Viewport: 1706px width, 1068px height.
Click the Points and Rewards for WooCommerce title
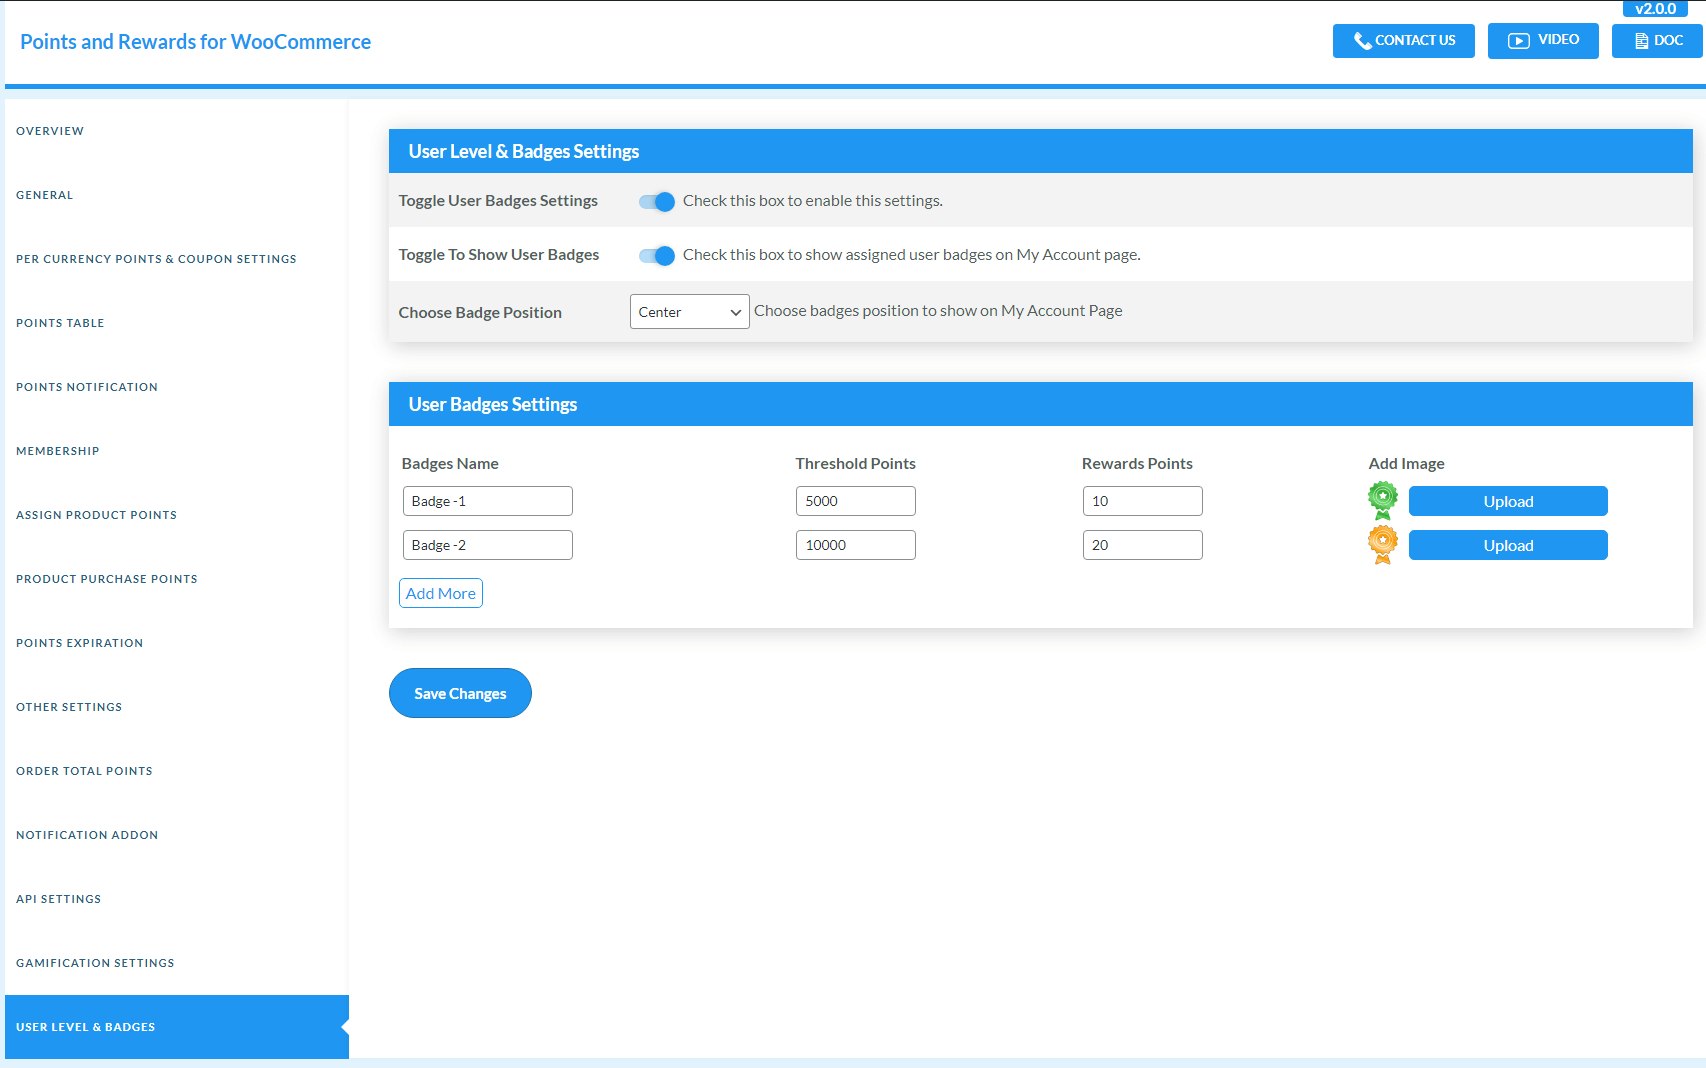pos(195,42)
